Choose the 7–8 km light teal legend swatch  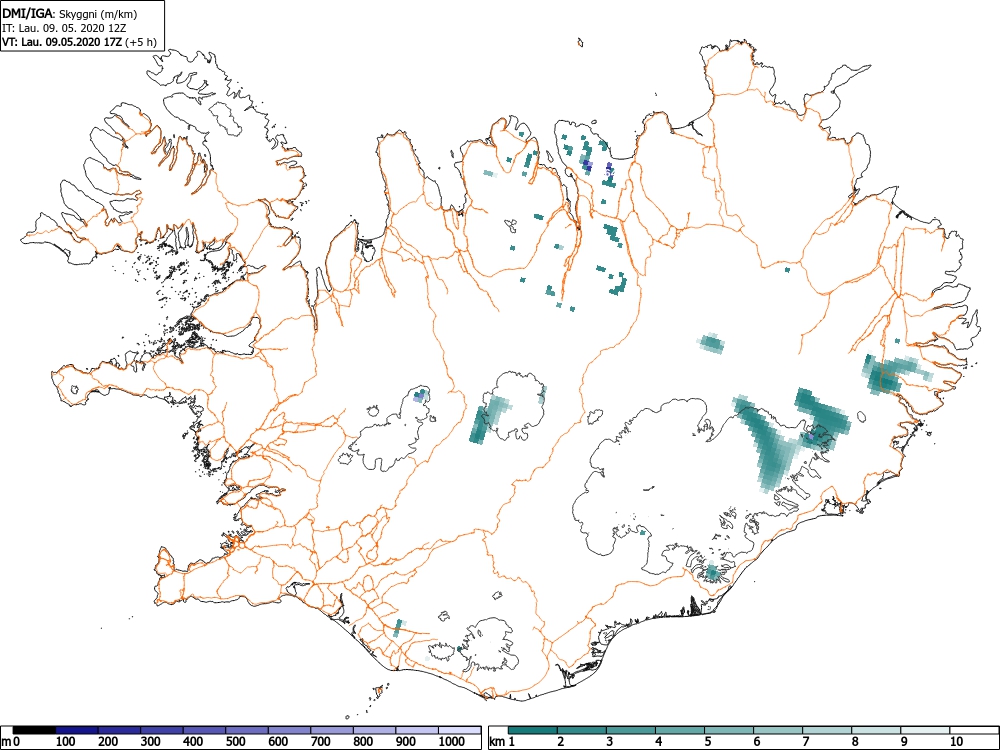827,730
